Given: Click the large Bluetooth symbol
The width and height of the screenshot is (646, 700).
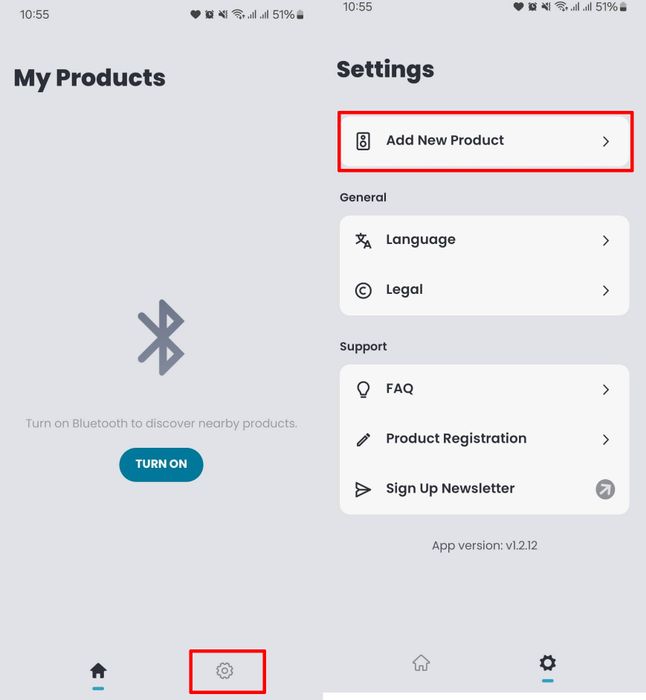Looking at the screenshot, I should (161, 337).
